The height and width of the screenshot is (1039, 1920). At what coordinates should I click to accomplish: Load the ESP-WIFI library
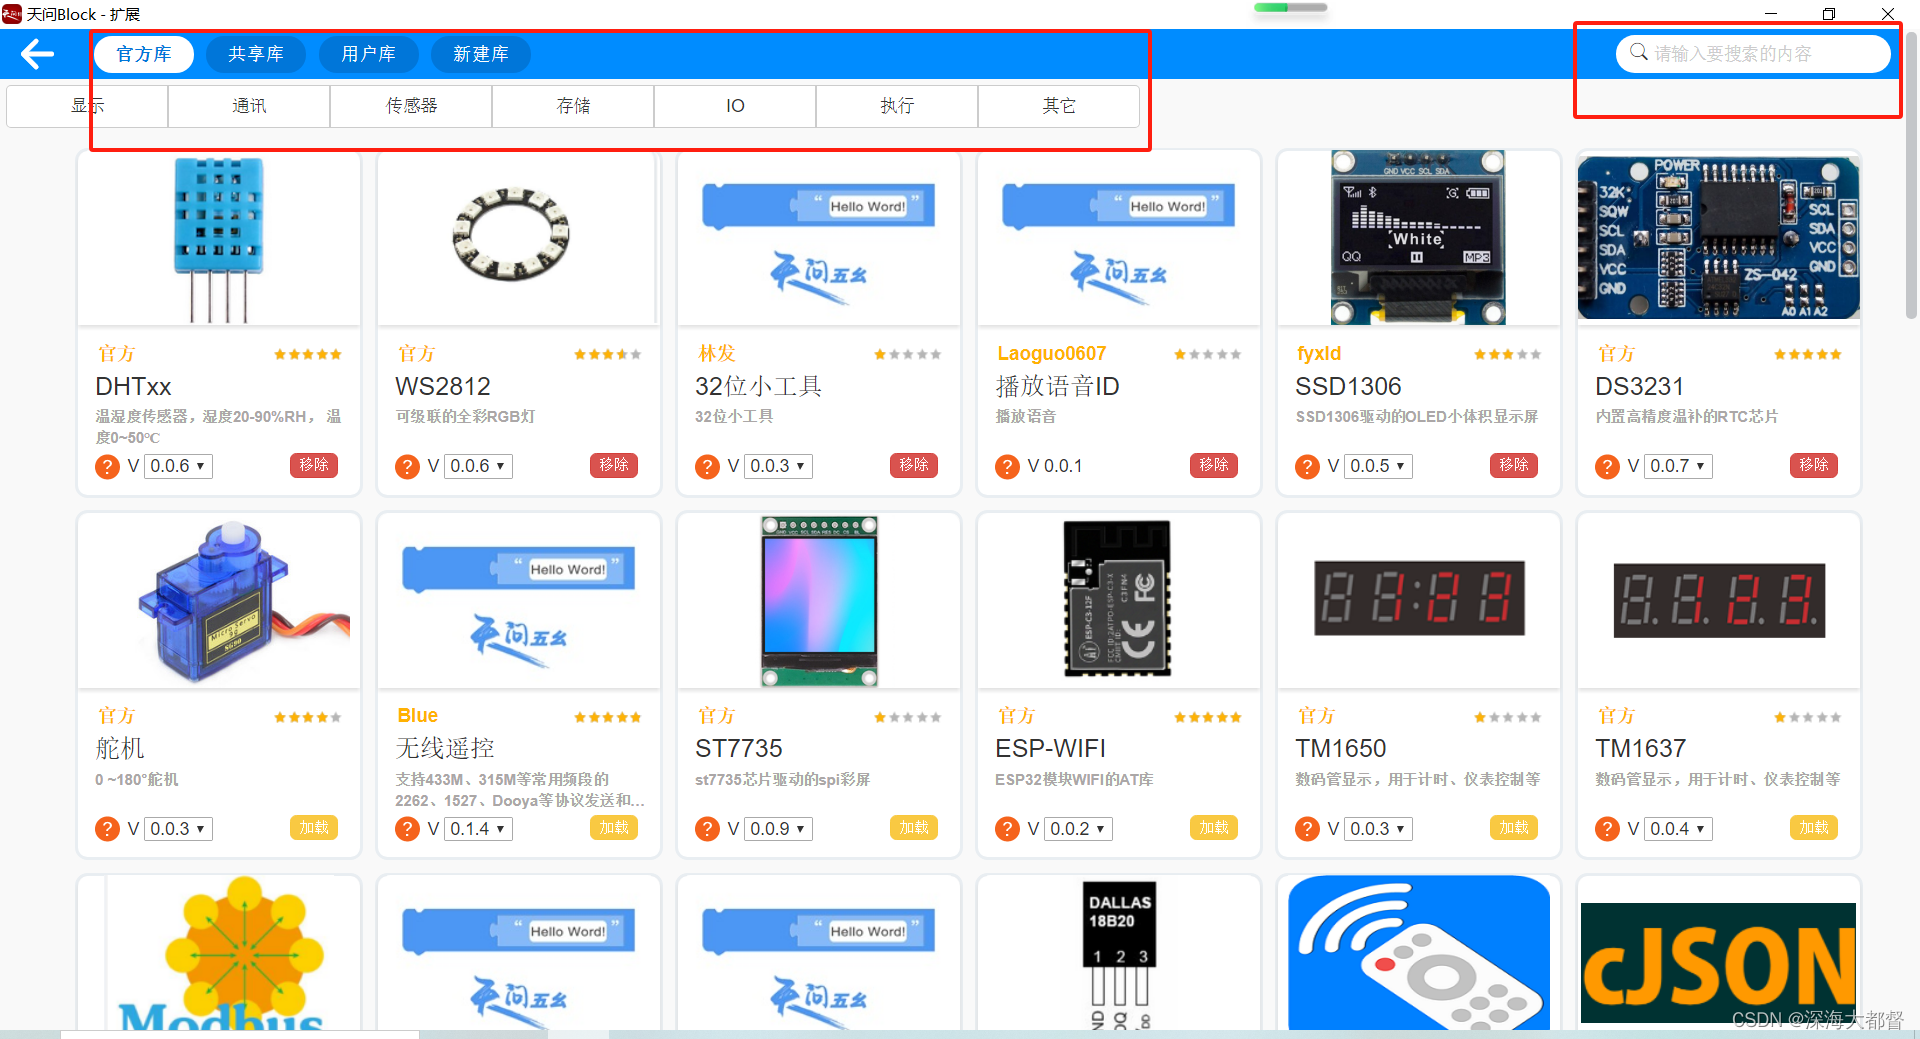tap(1214, 828)
